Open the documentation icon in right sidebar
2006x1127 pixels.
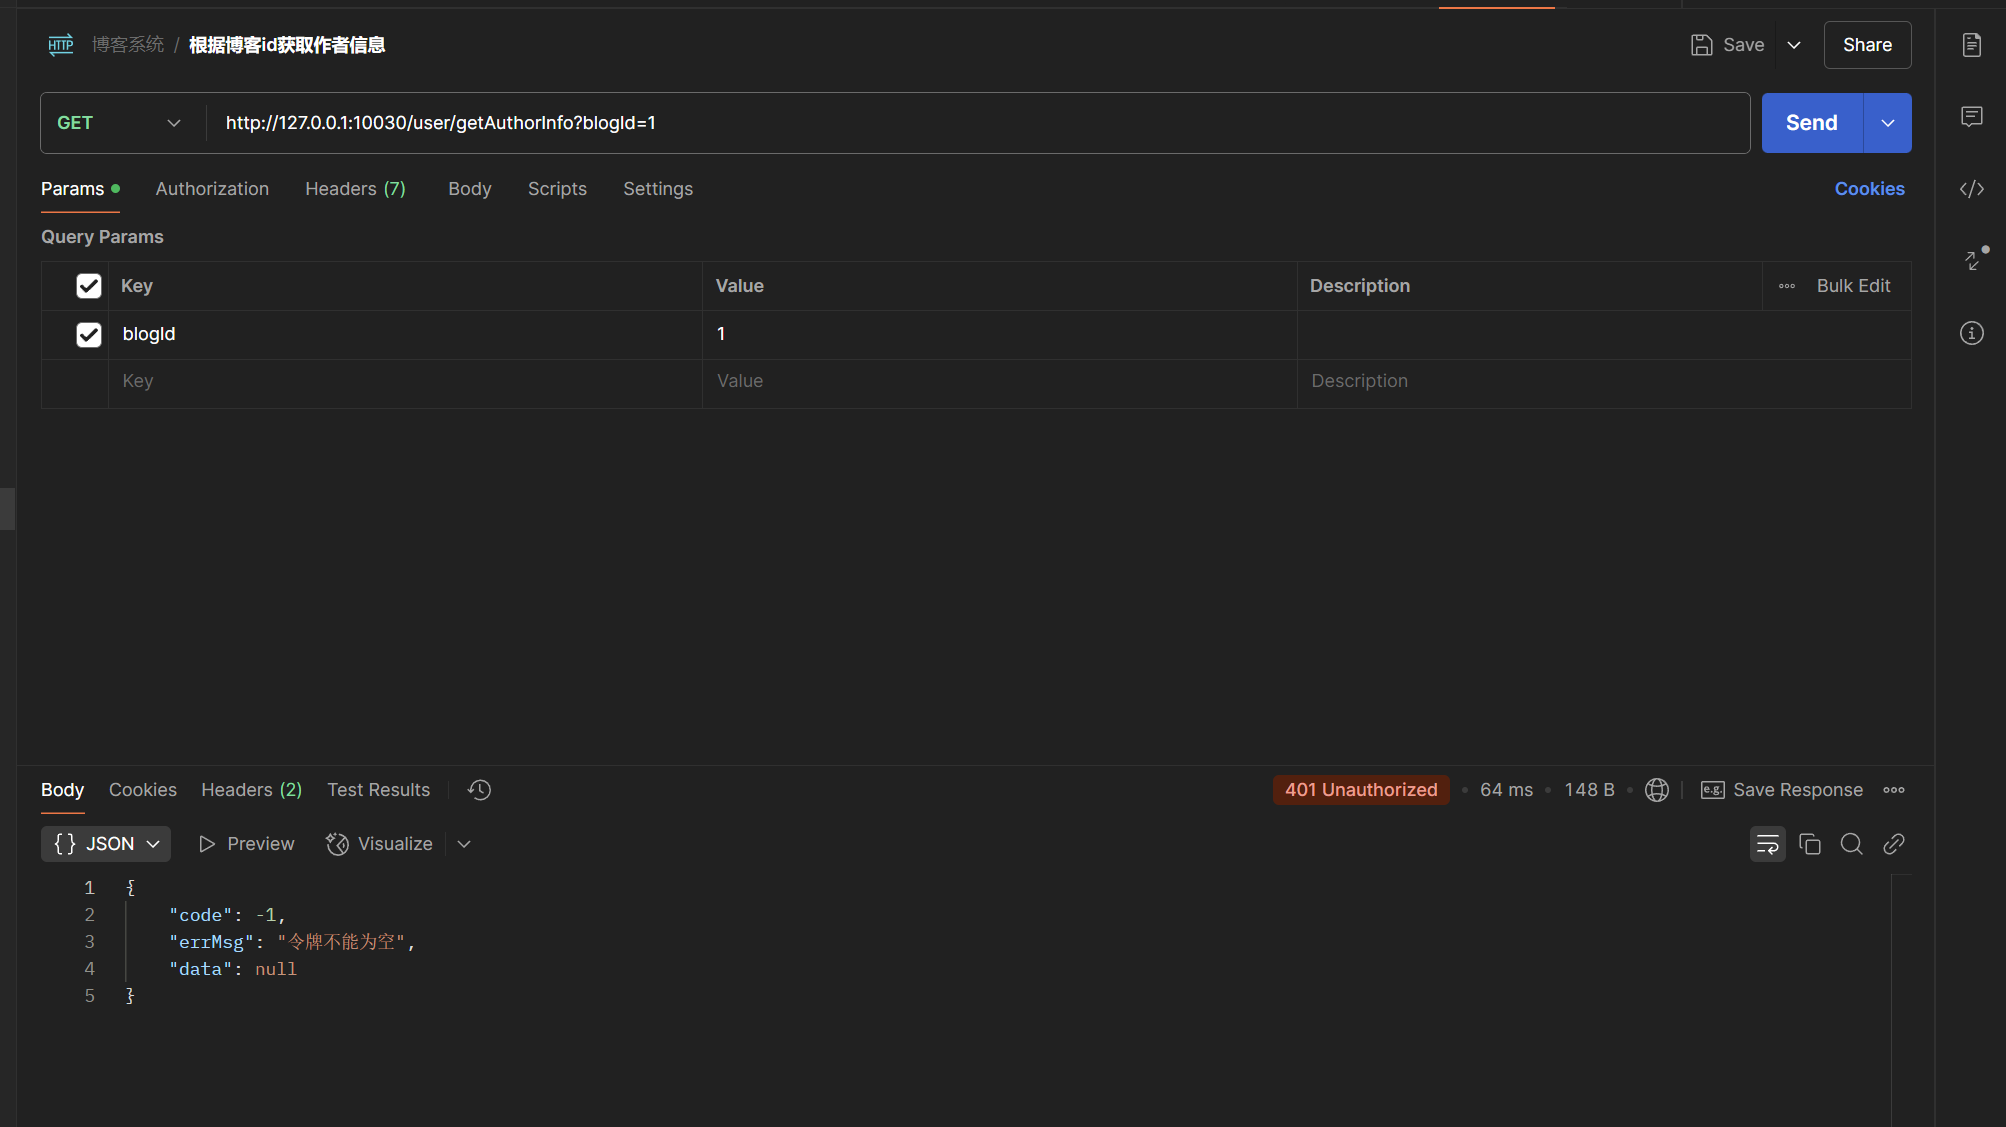point(1971,45)
